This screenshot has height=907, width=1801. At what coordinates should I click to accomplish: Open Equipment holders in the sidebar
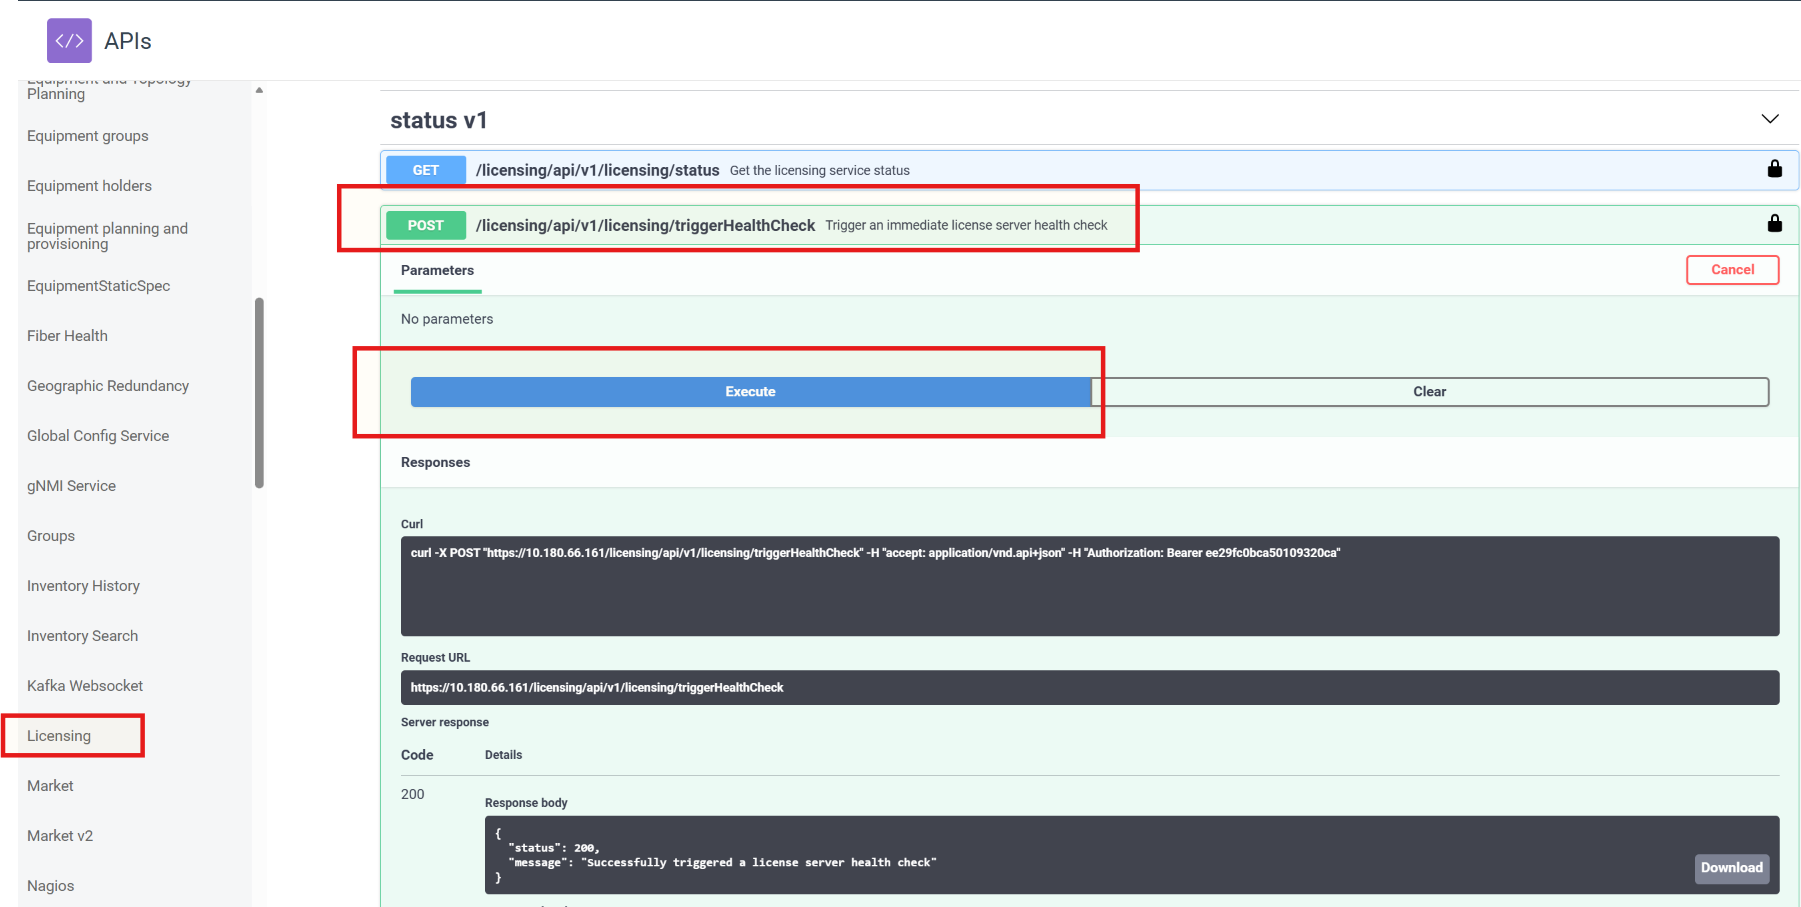point(89,186)
